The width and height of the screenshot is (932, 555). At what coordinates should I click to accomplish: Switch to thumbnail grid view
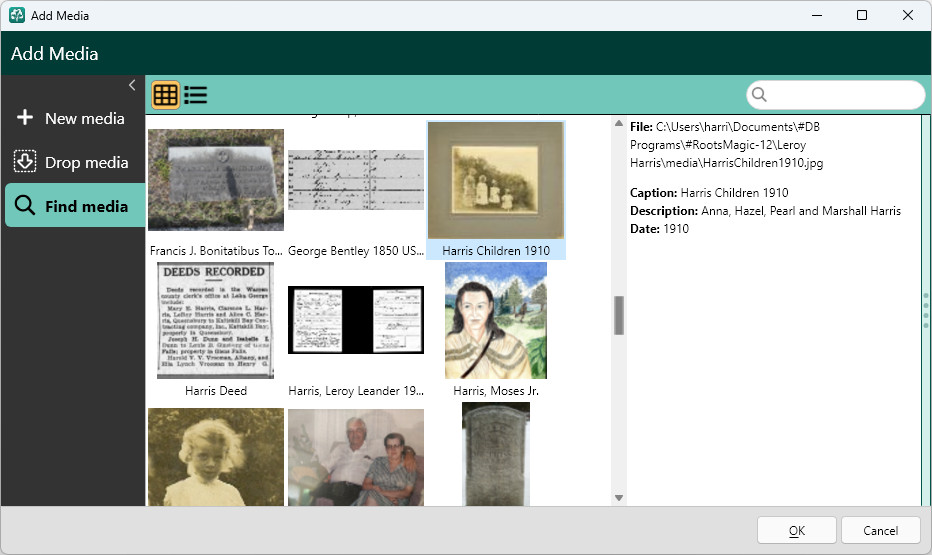[165, 95]
